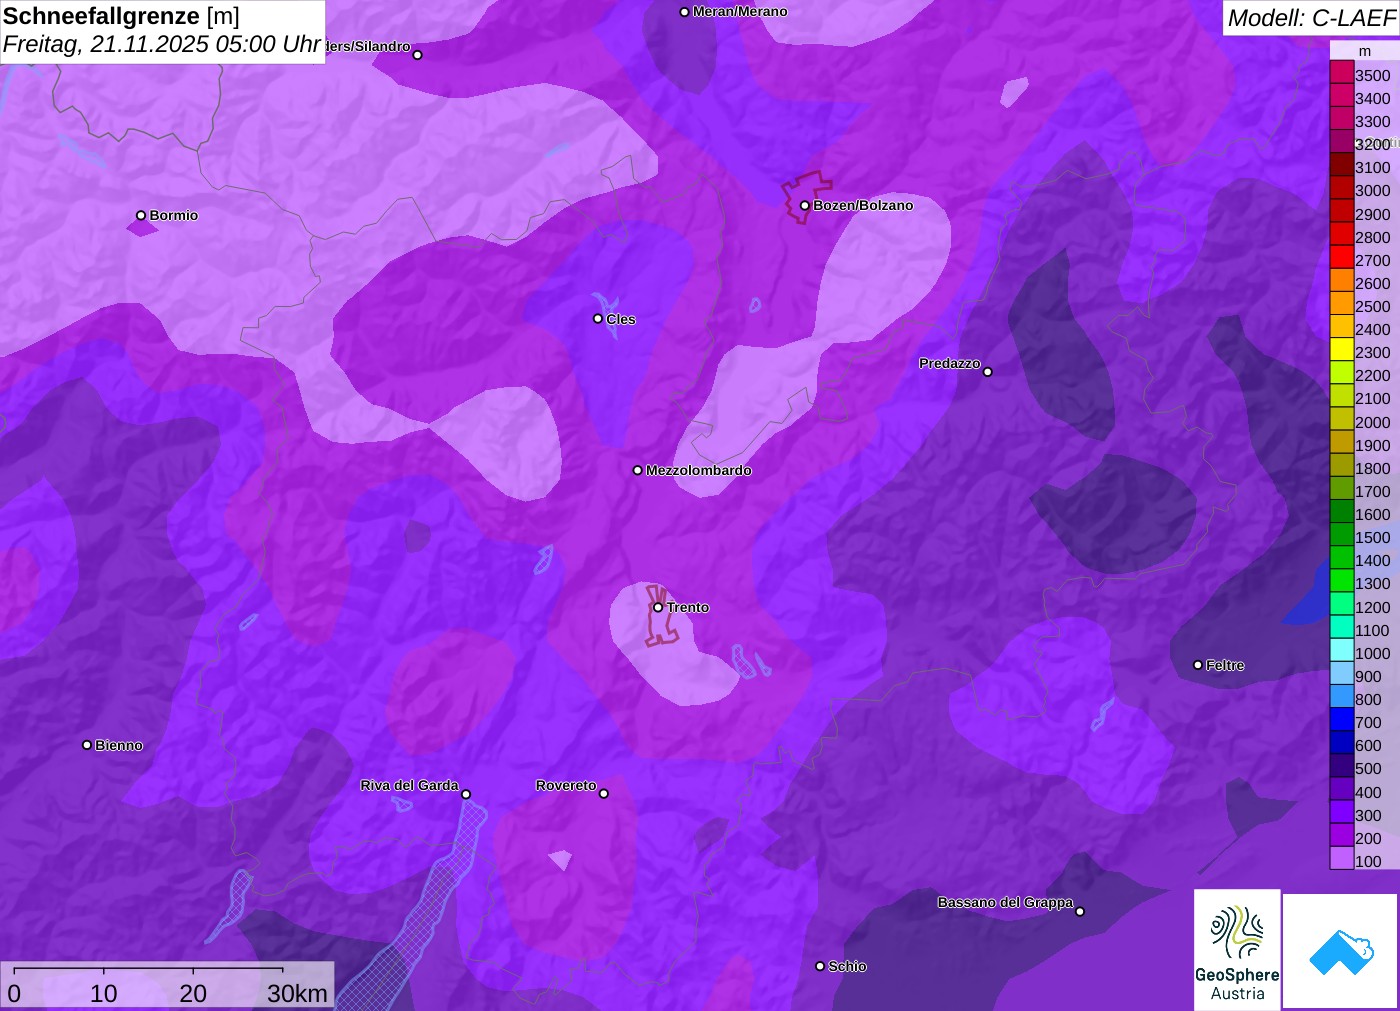Click the Bormio location marker
Image resolution: width=1400 pixels, height=1011 pixels.
tap(141, 215)
